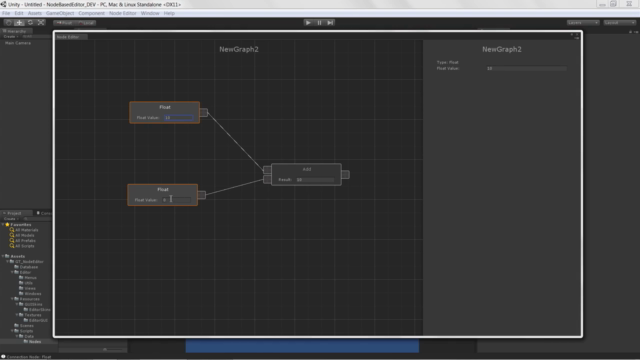Screen dimensions: 640x360
Task: Switch to the Hierarchy tab
Action: pos(16,31)
